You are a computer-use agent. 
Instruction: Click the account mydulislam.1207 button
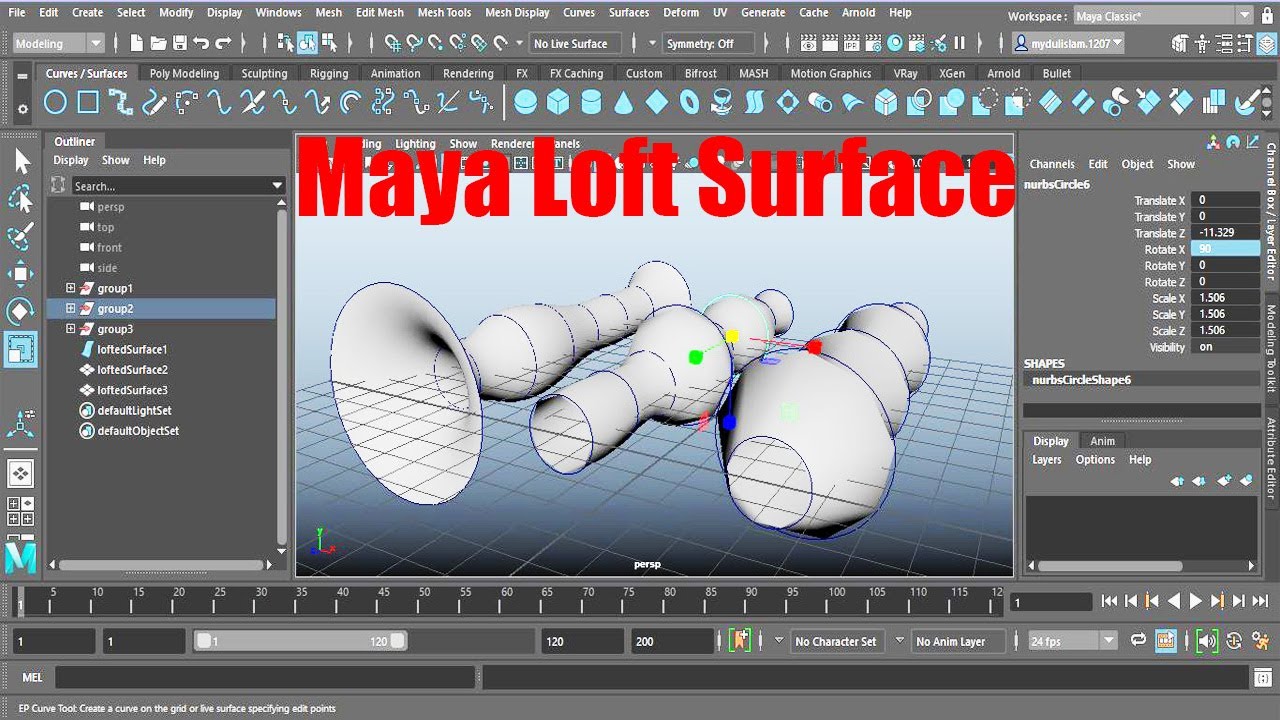1069,43
